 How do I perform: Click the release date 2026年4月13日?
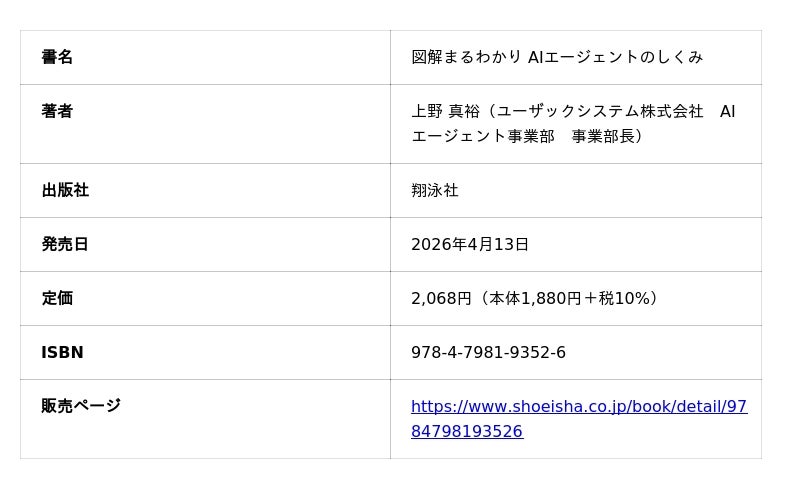click(x=469, y=245)
